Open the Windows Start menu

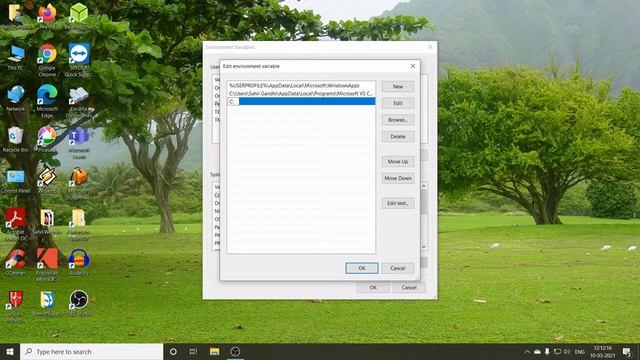[x=10, y=351]
